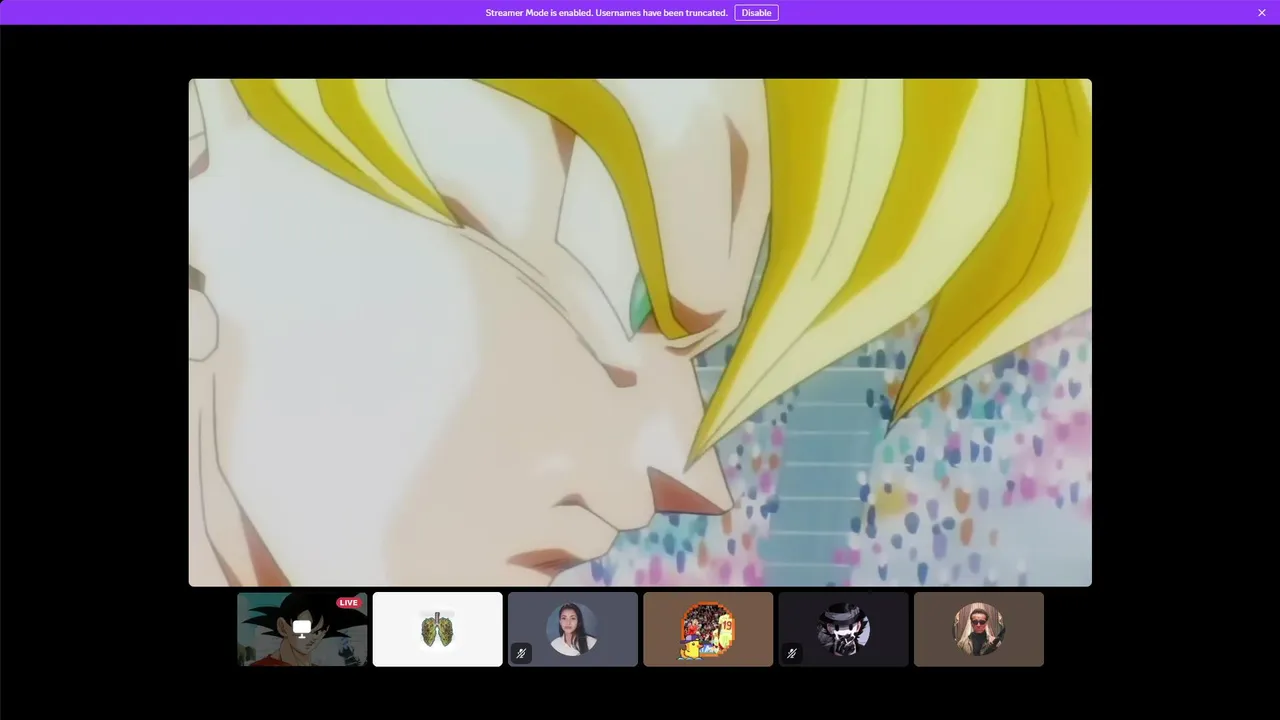The image size is (1280, 720).
Task: Select the participant tile with the yellow duck avatar
Action: (x=708, y=629)
